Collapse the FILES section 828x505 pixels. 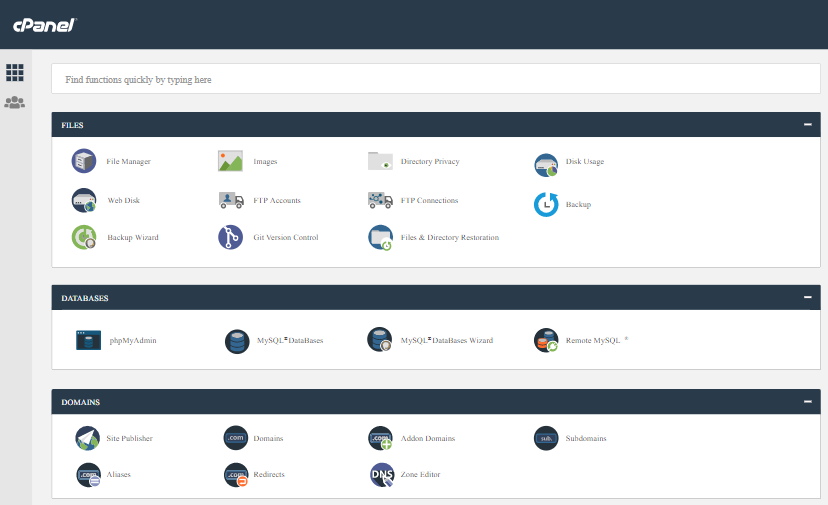tap(807, 125)
